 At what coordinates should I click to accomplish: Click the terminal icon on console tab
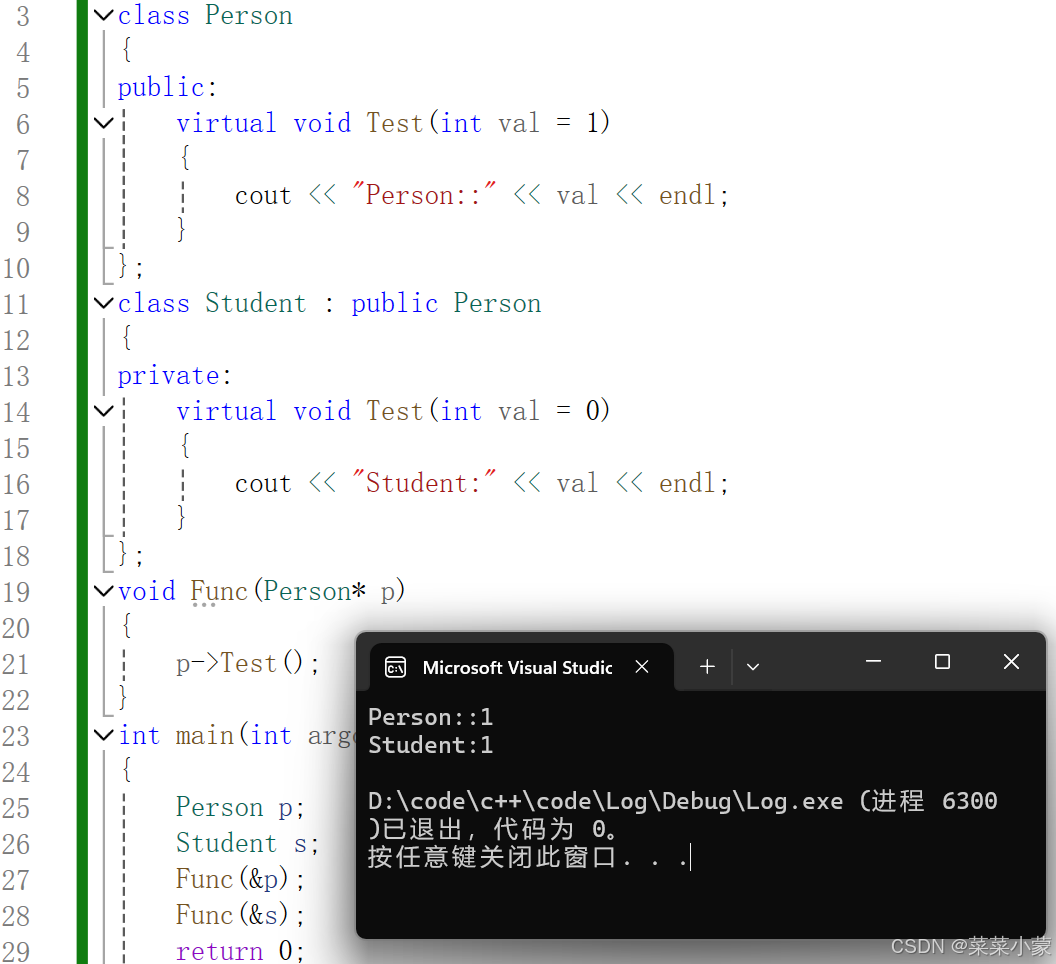coord(395,668)
